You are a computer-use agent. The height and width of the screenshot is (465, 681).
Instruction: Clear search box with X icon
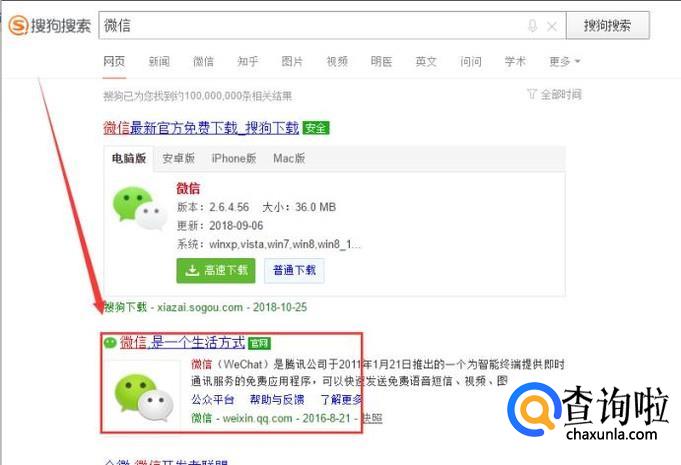click(x=552, y=26)
